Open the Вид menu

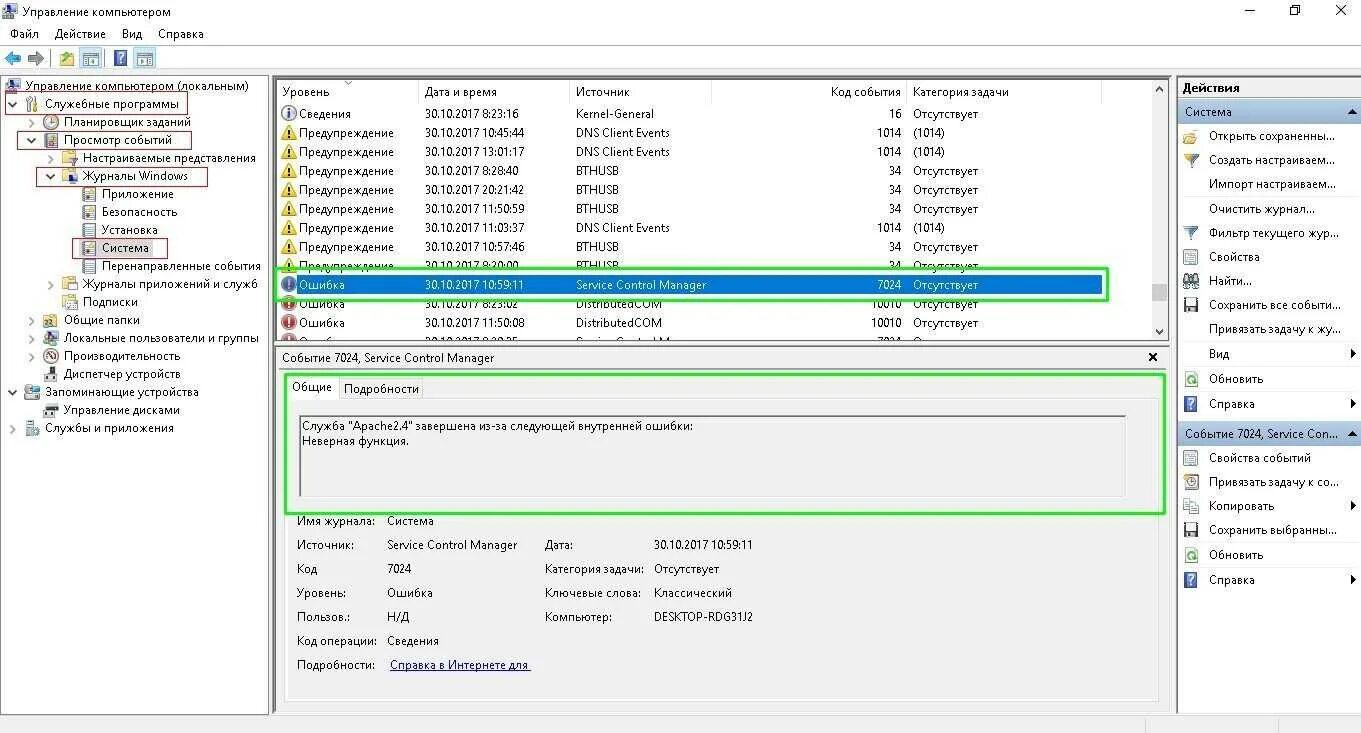(132, 34)
